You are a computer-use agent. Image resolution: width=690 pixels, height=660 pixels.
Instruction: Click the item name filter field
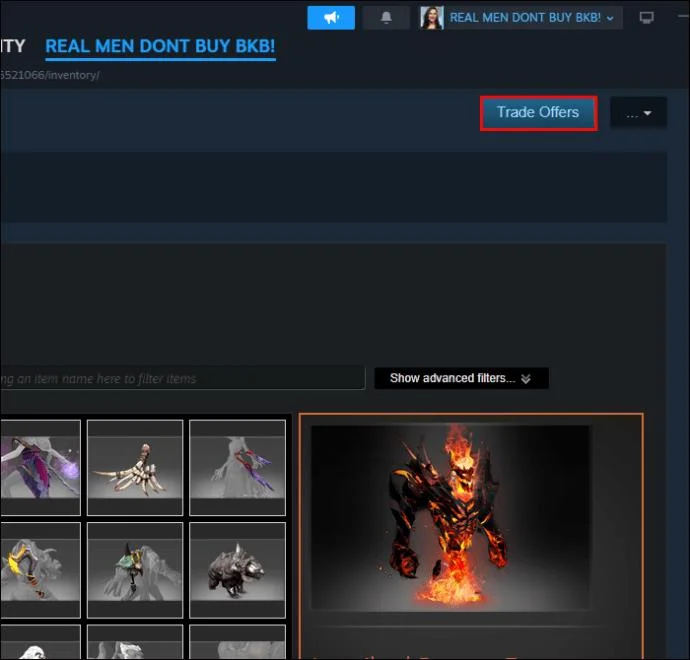[182, 378]
